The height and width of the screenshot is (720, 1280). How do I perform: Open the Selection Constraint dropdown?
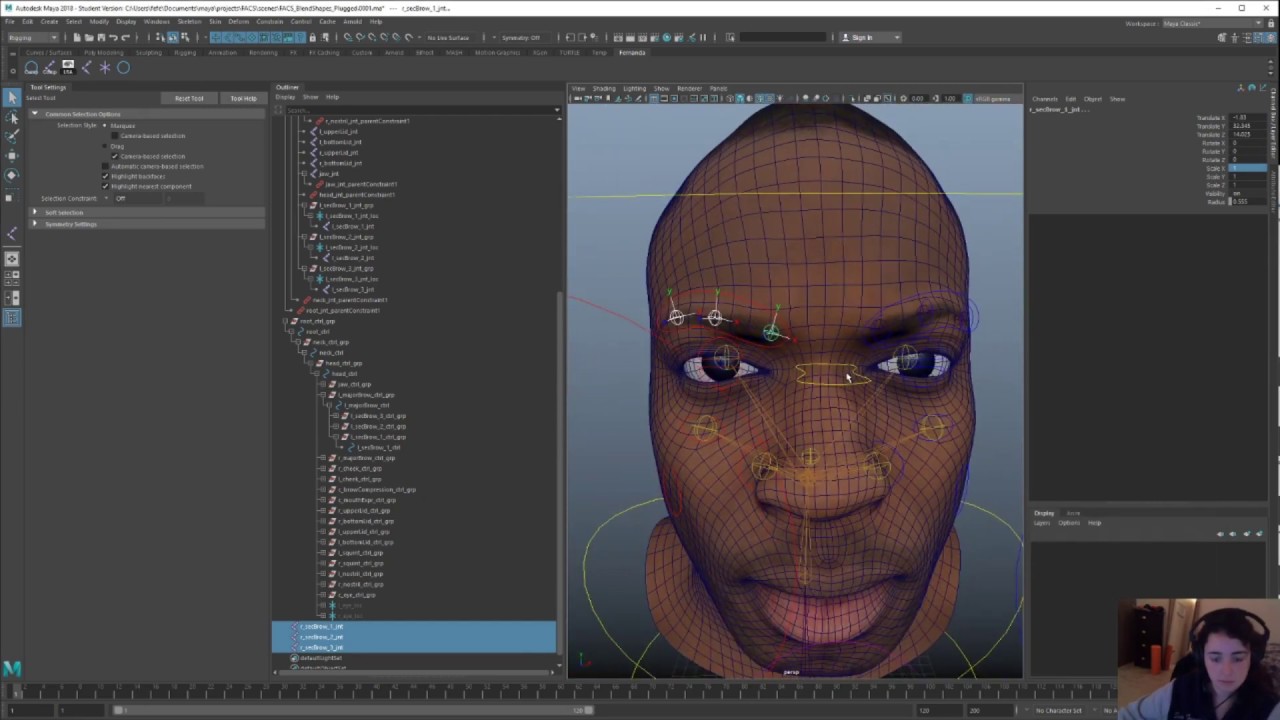(137, 198)
